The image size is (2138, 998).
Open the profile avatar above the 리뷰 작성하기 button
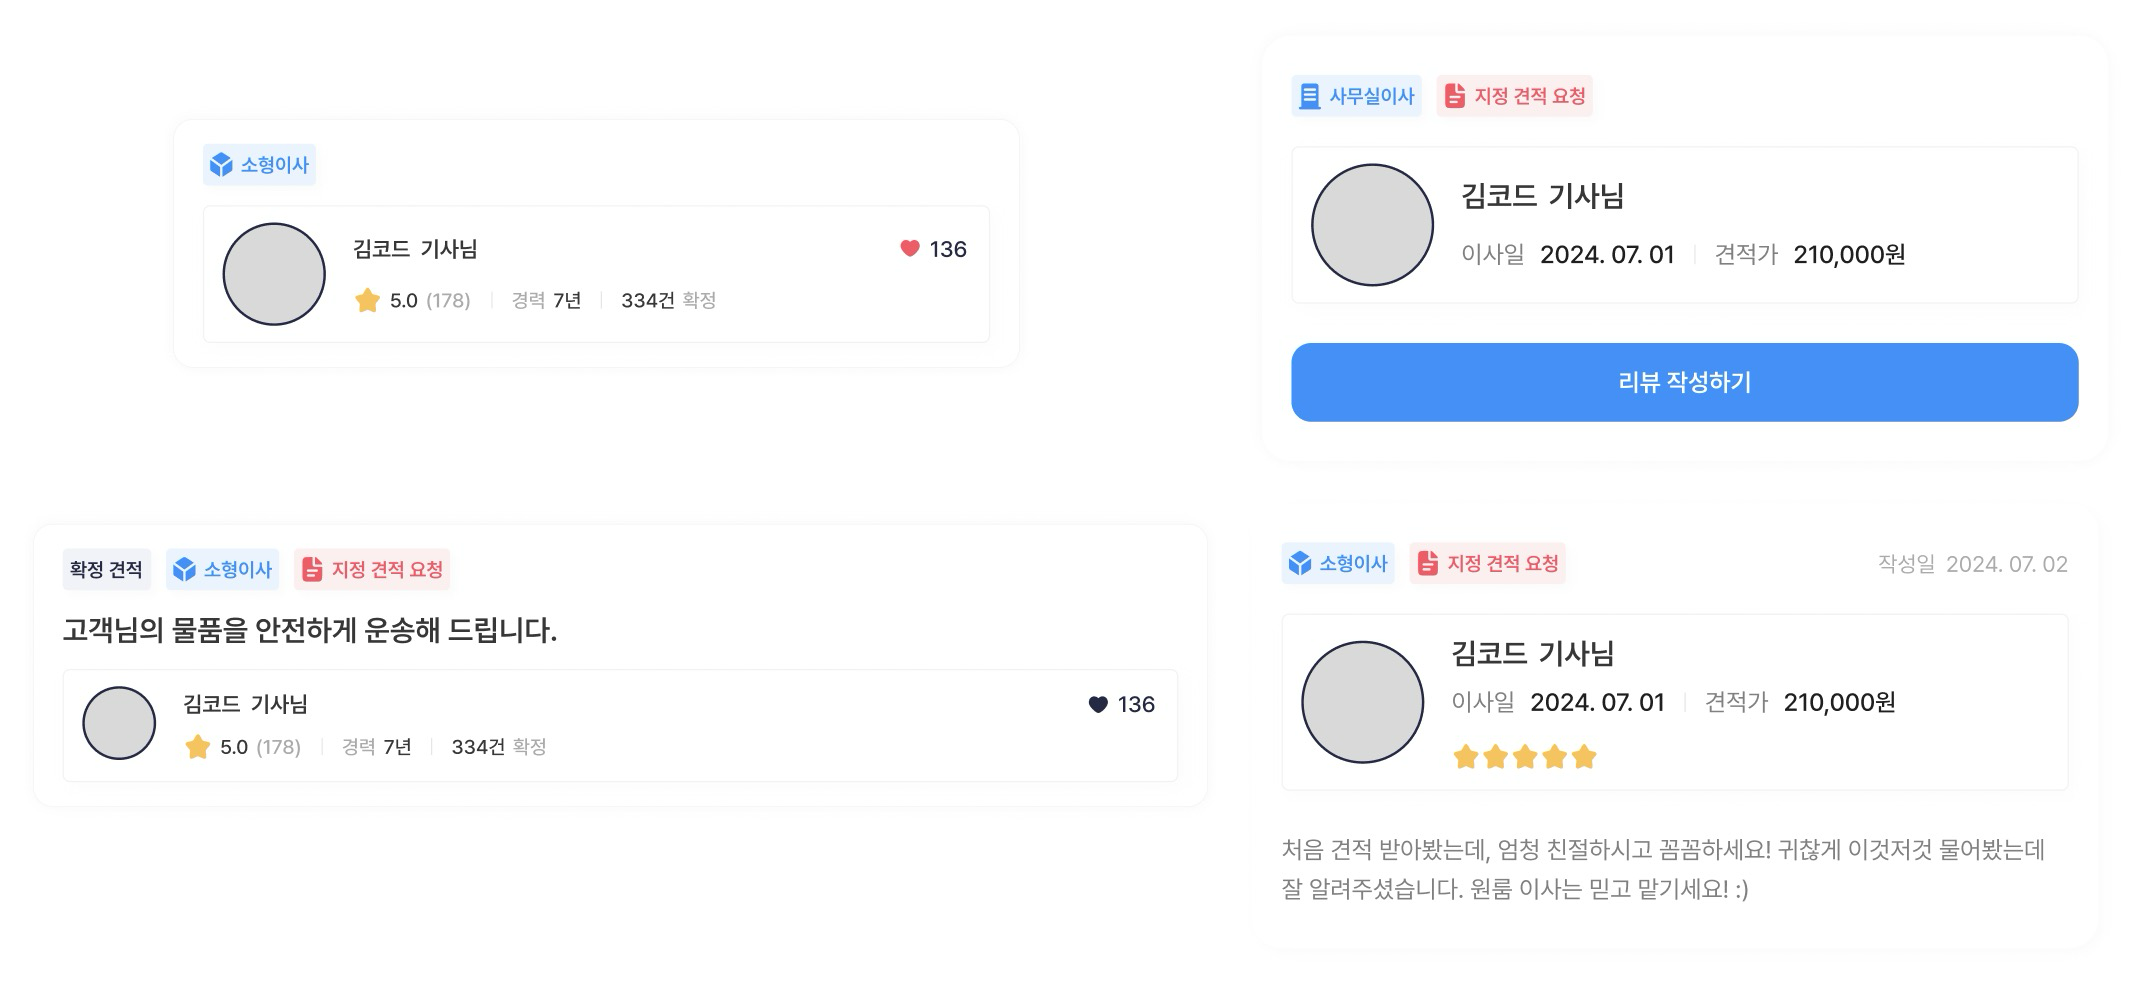coord(1372,225)
